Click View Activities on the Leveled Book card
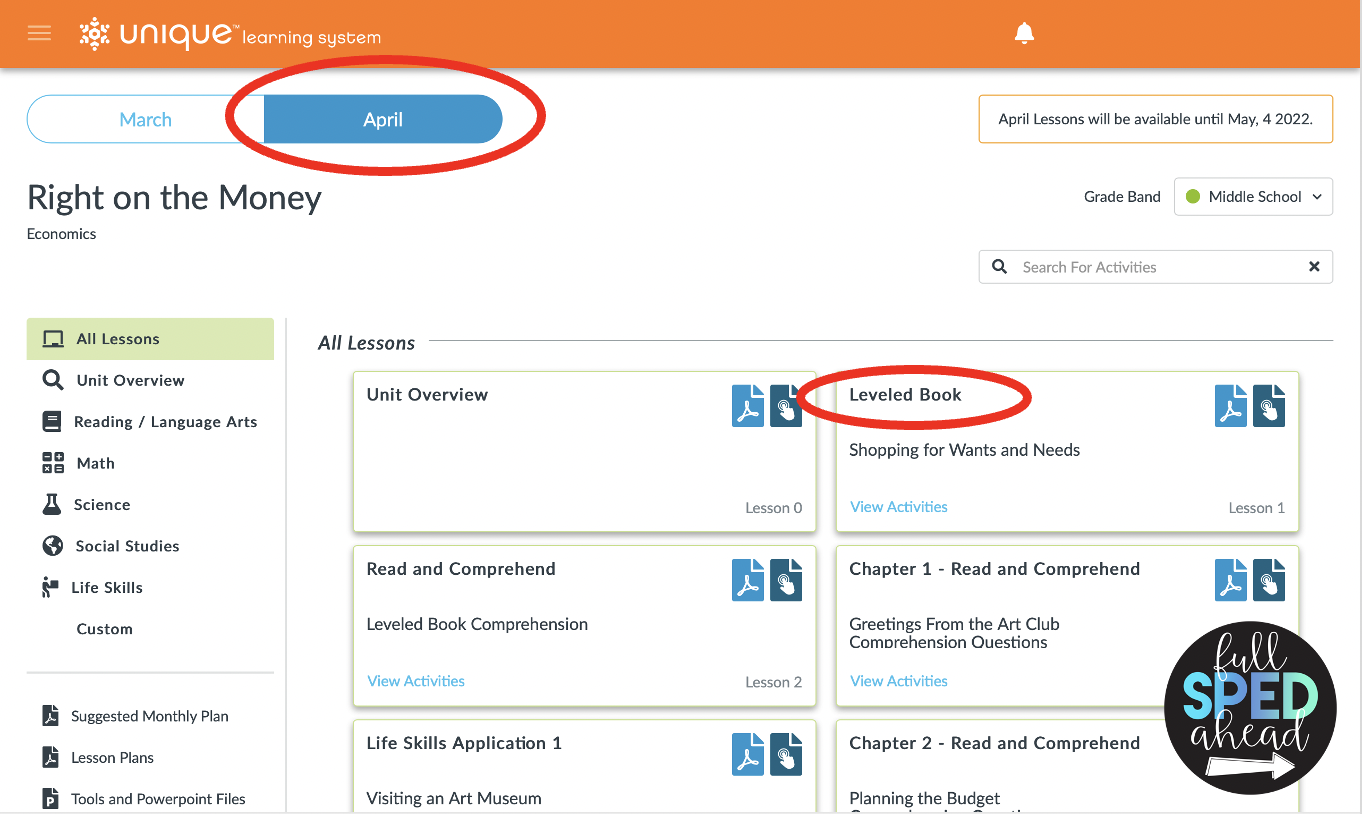Image resolution: width=1362 pixels, height=814 pixels. click(898, 507)
